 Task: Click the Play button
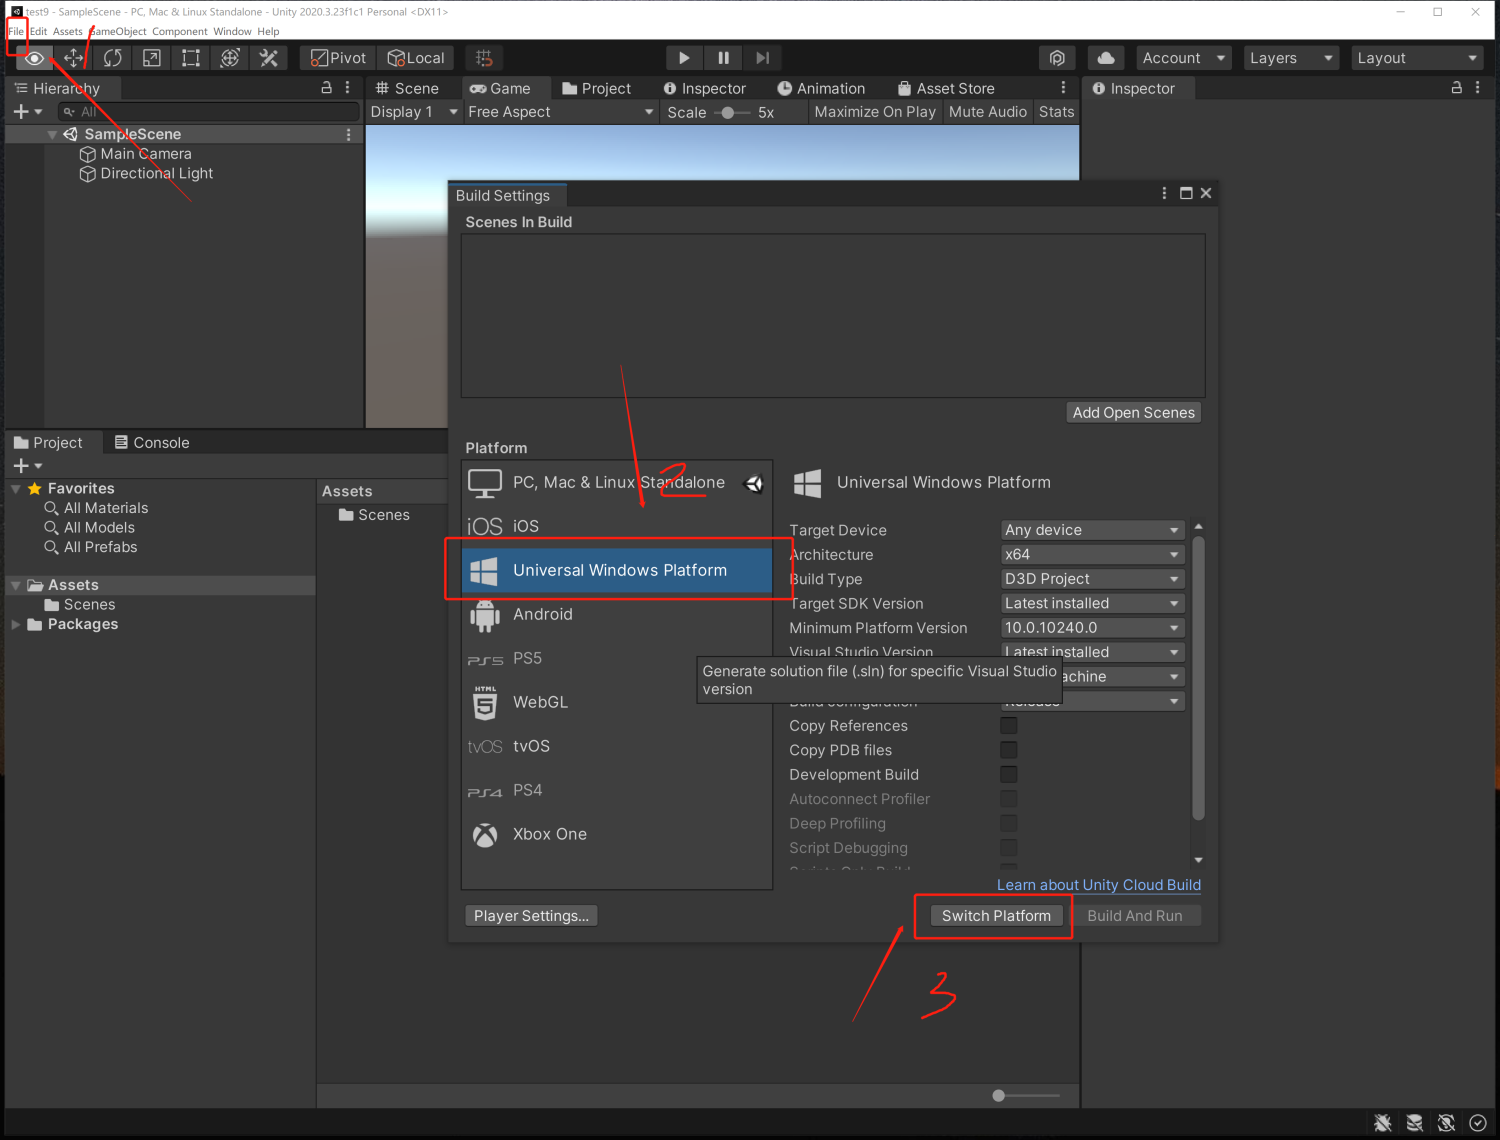pos(684,58)
